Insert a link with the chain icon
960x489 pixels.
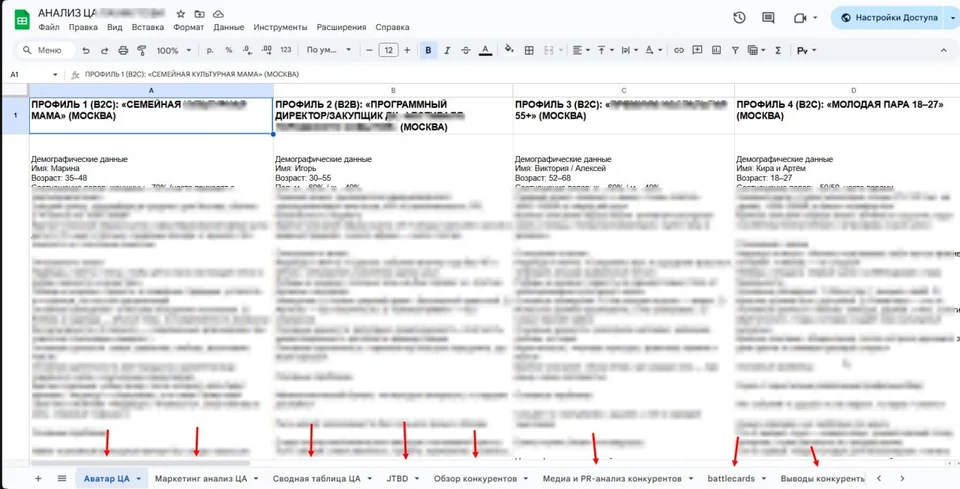click(x=678, y=50)
